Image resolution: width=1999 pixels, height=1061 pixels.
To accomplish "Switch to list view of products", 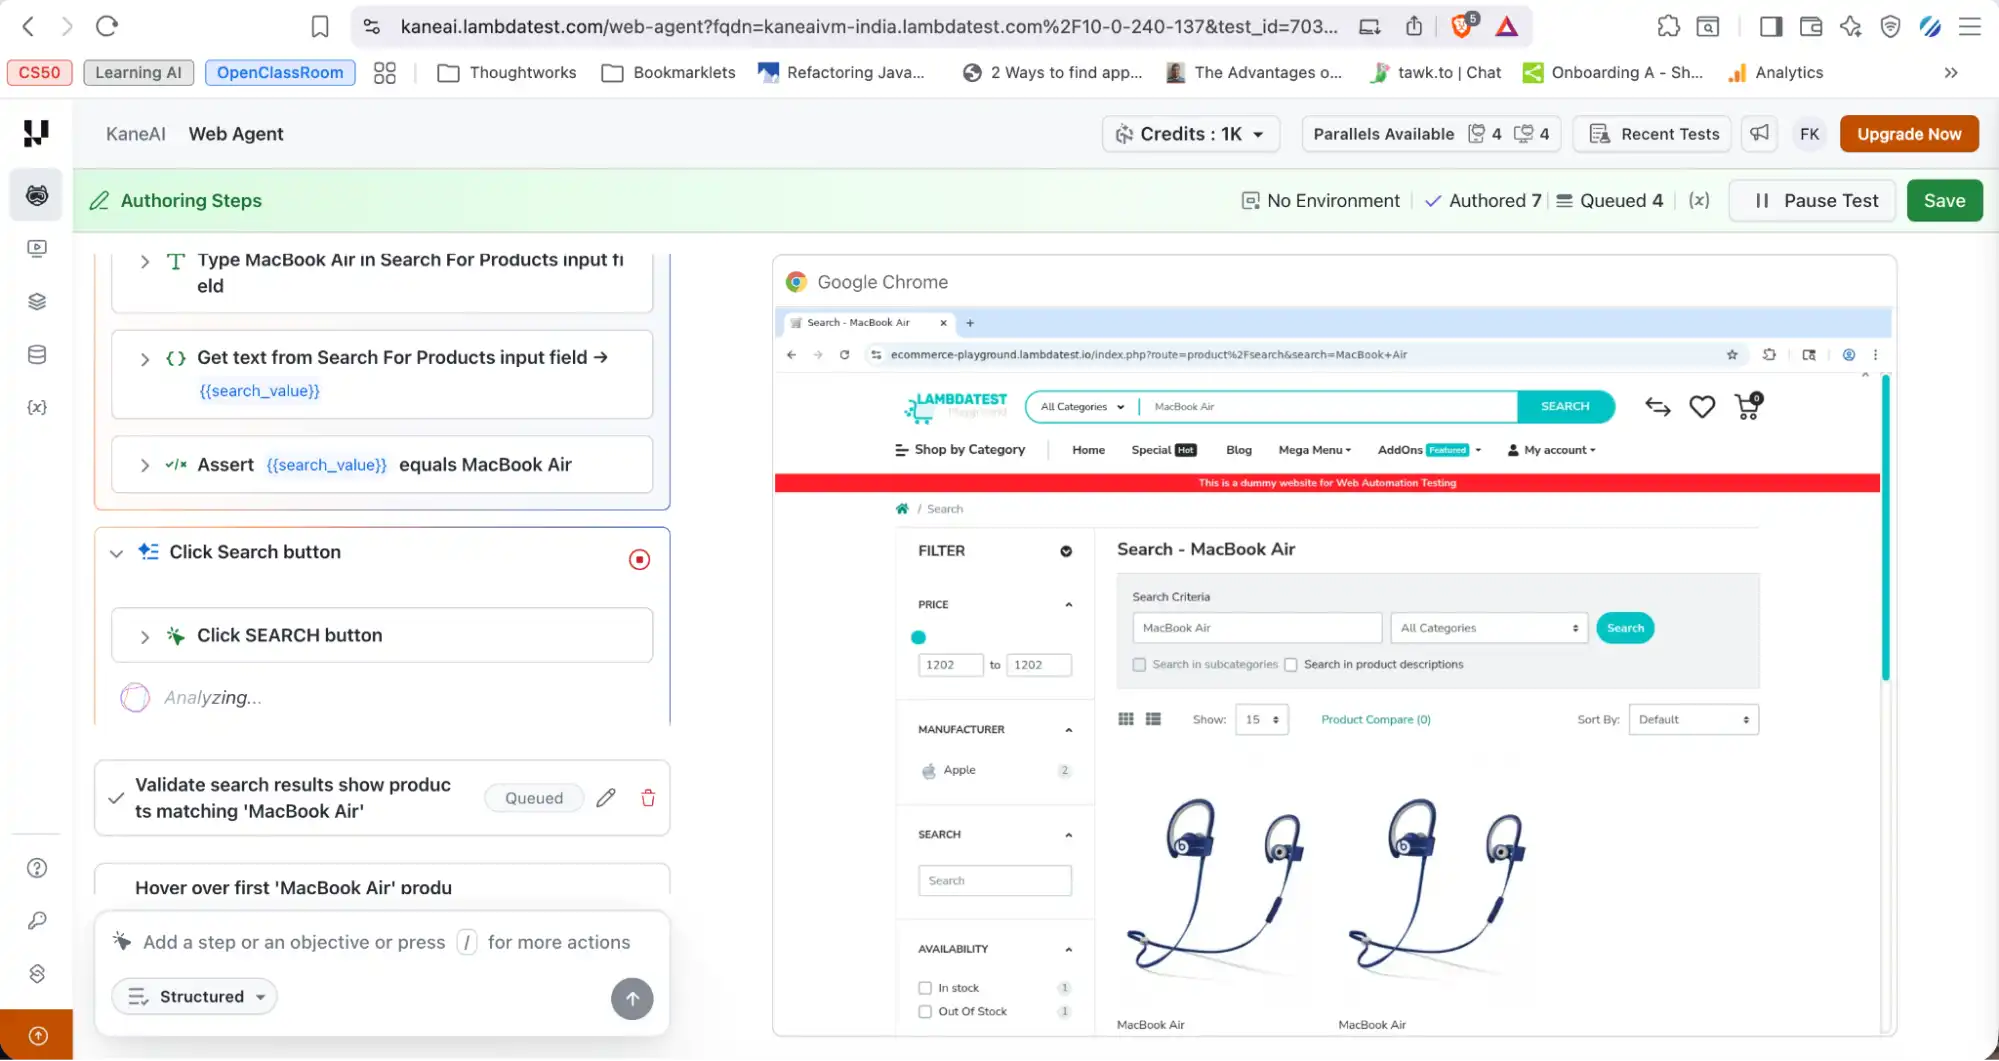I will (x=1153, y=719).
